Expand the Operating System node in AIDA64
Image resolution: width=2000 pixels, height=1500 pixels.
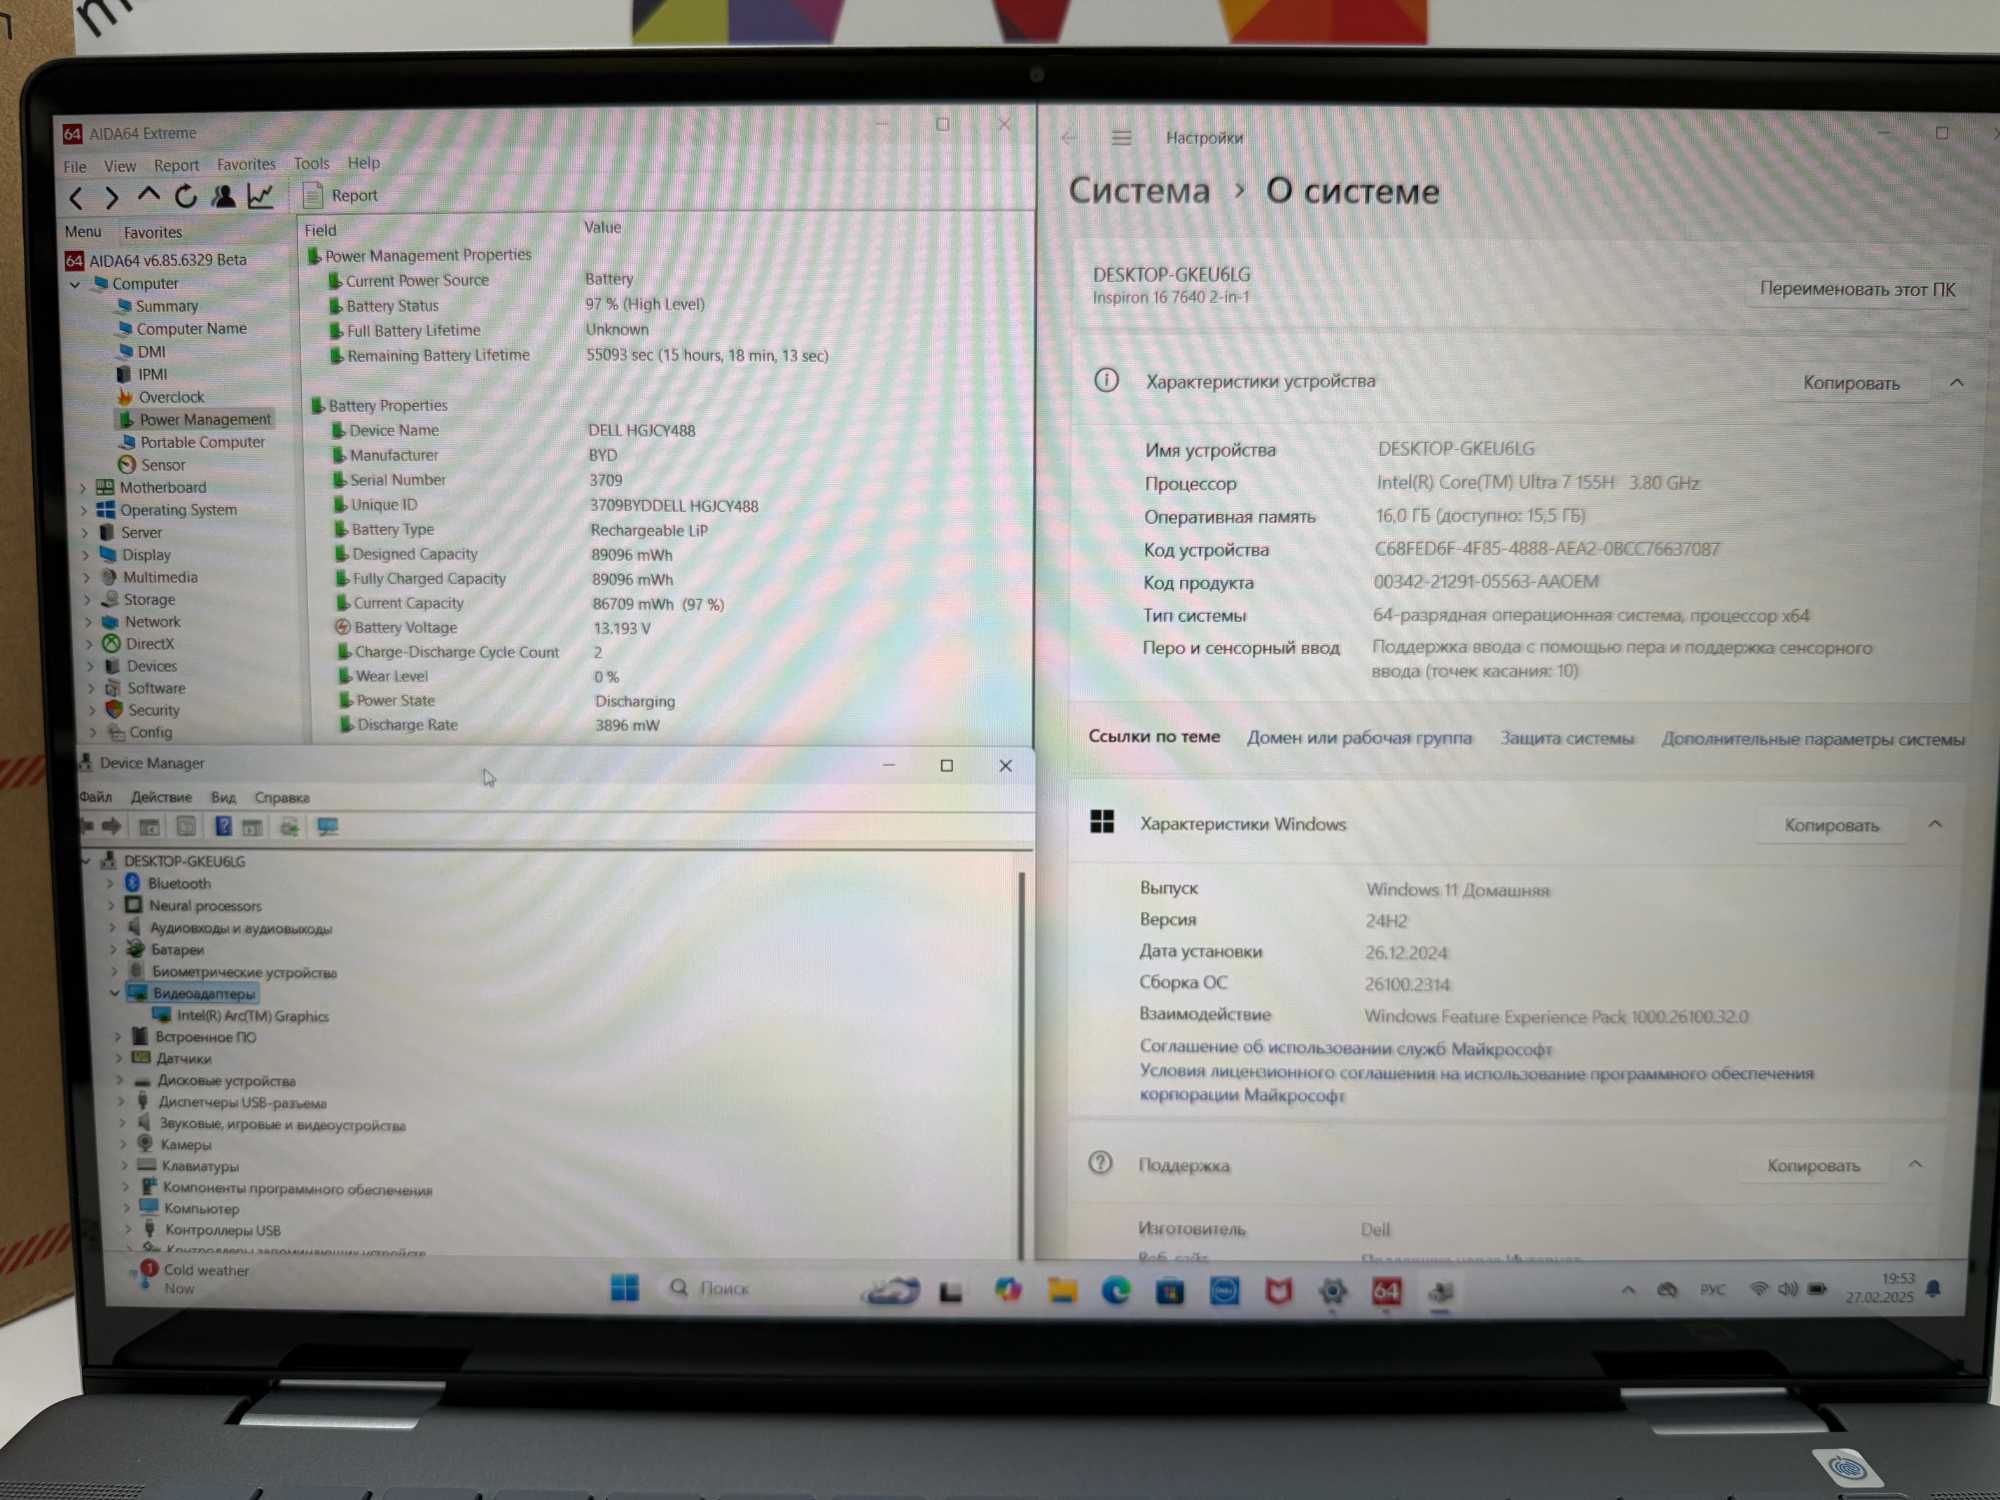click(84, 510)
